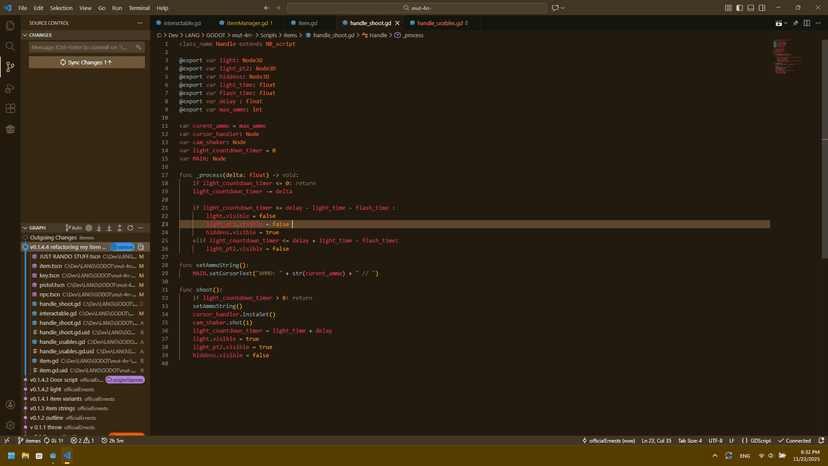
Task: Open the Run and Debug view
Action: point(10,88)
